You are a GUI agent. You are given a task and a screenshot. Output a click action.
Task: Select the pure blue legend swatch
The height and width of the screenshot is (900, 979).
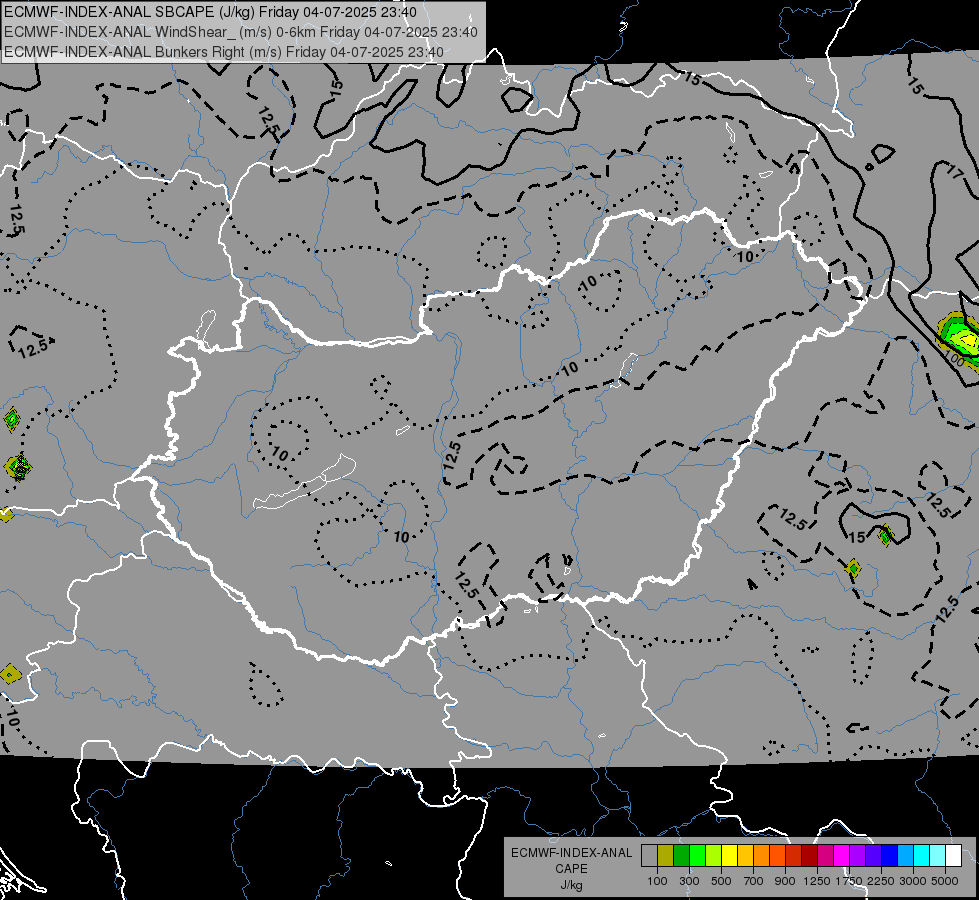[890, 856]
